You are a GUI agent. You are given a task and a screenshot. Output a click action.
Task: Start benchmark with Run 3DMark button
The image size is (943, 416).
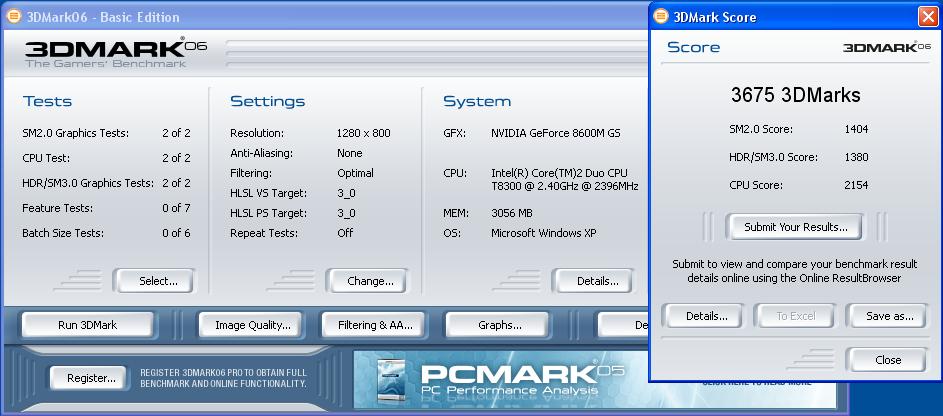(x=88, y=325)
